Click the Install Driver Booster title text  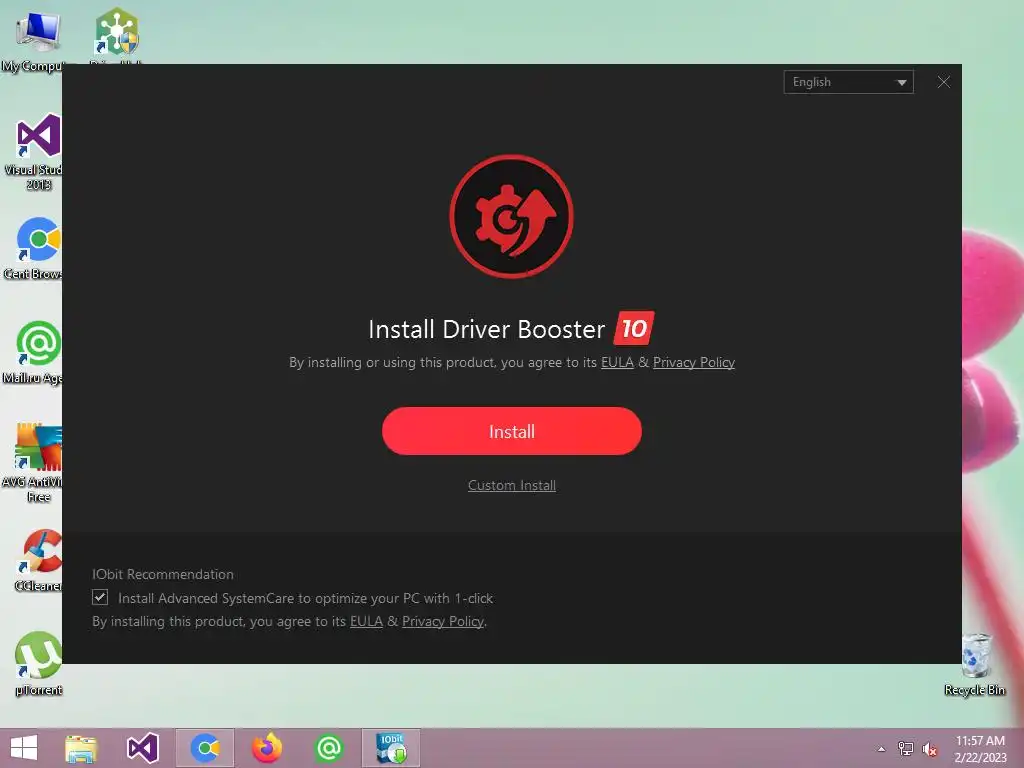point(487,329)
